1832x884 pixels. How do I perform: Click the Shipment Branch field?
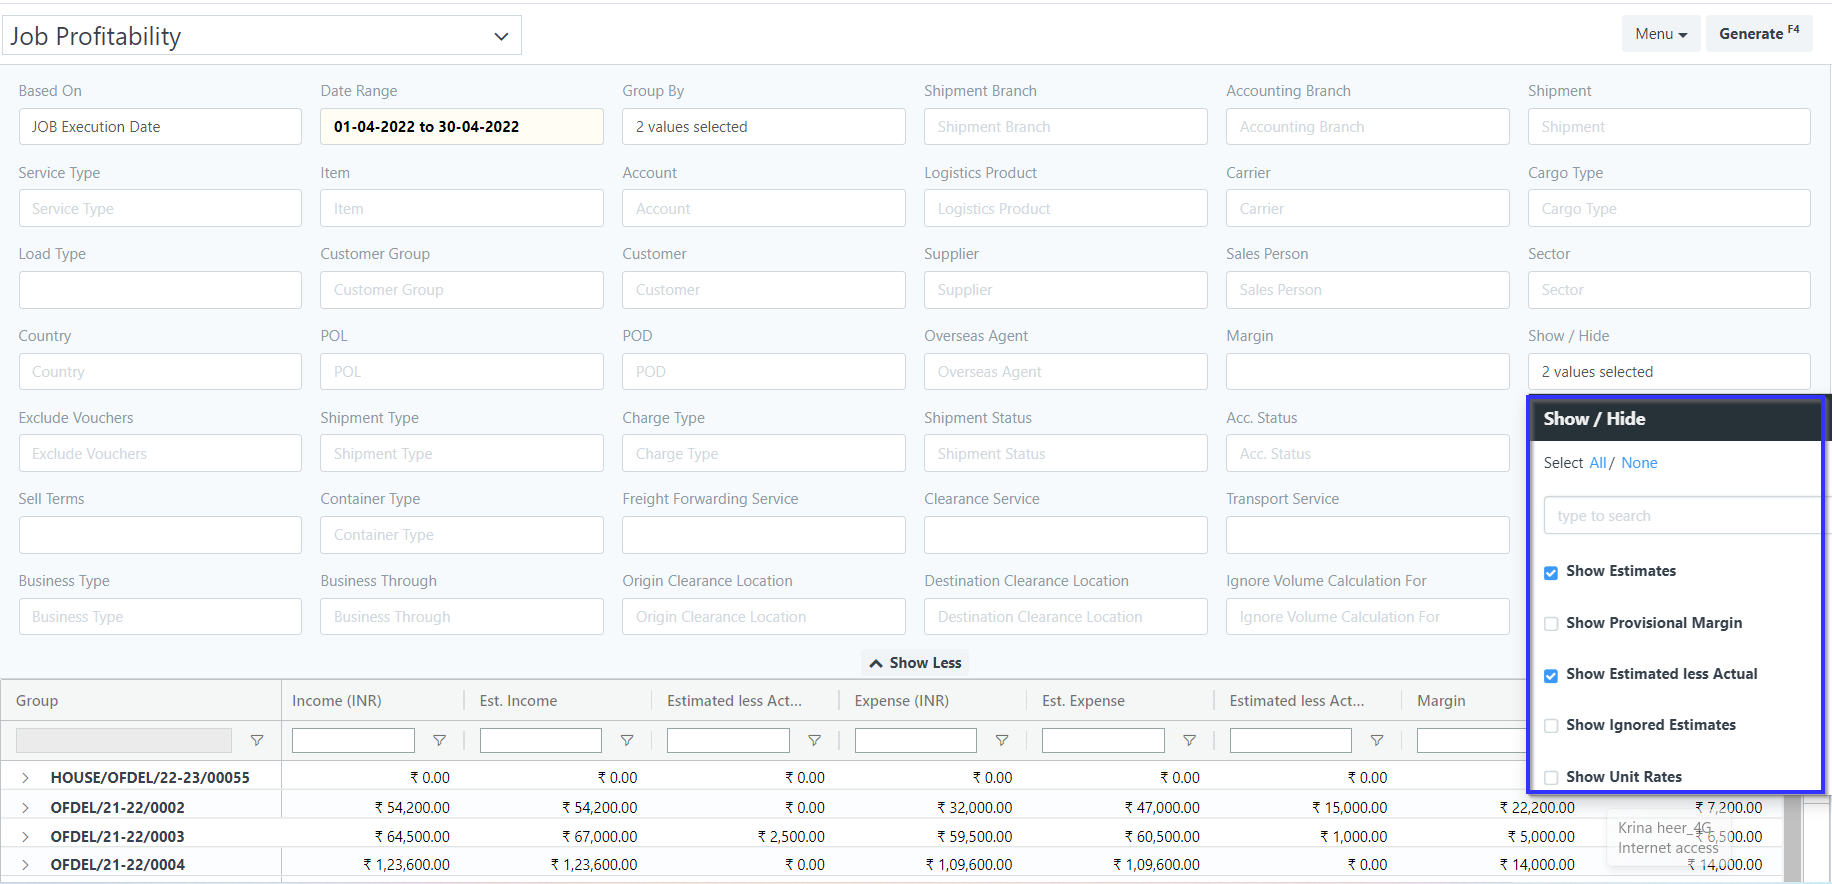click(x=1066, y=127)
